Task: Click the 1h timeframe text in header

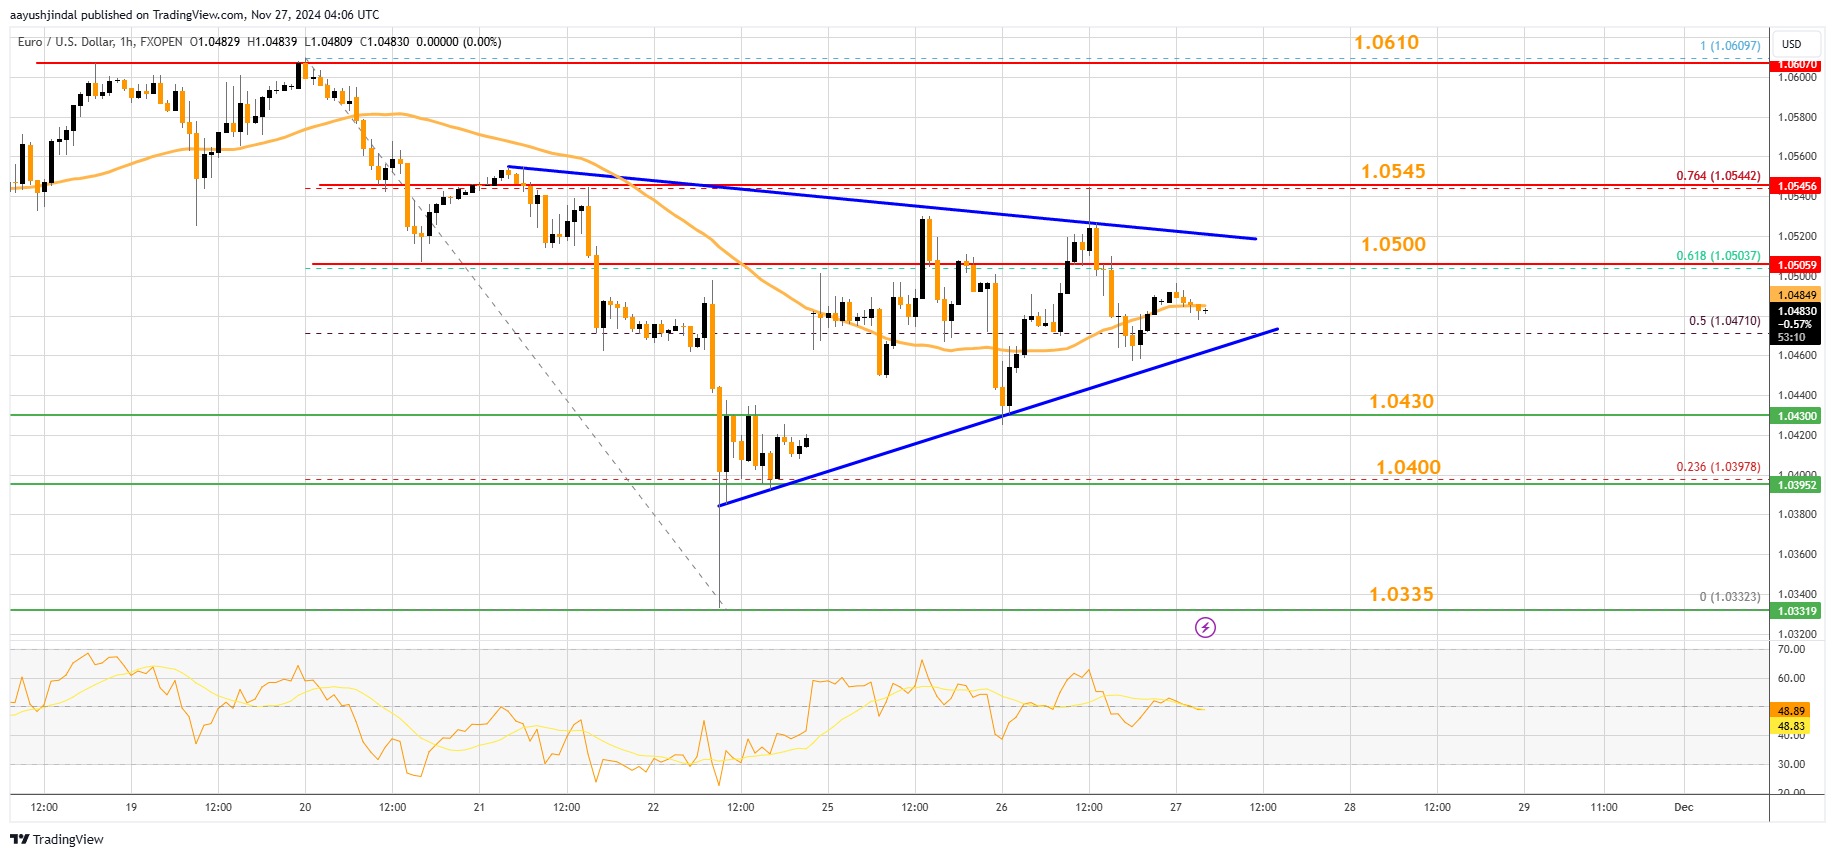Action: [x=125, y=42]
